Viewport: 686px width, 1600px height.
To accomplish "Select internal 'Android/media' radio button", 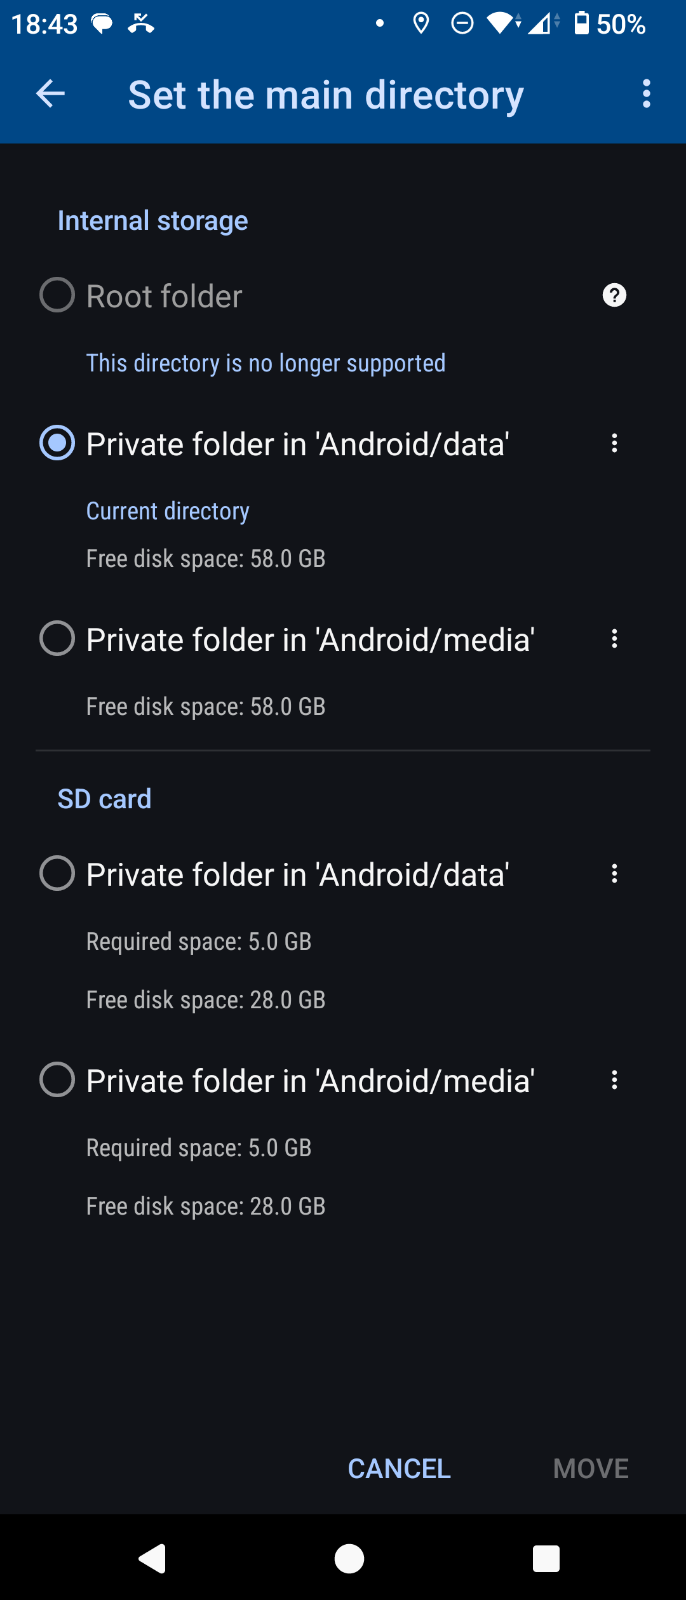I will click(57, 639).
